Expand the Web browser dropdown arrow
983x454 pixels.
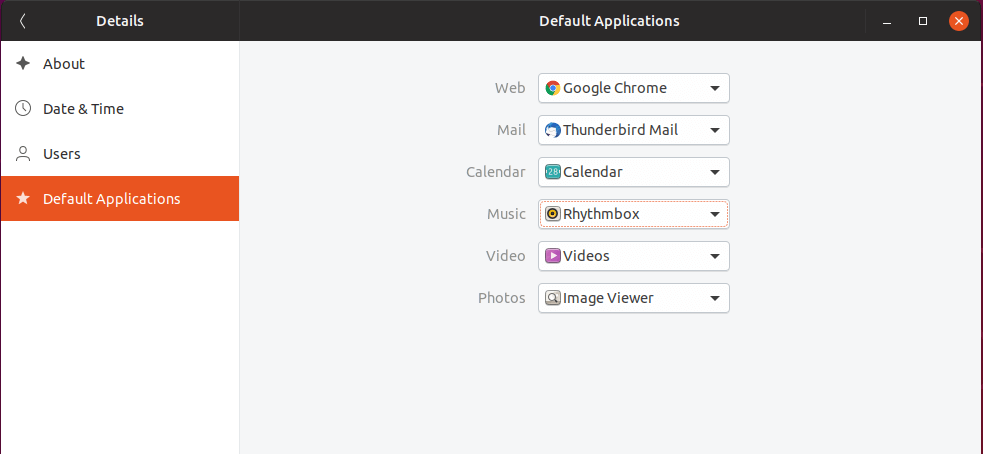(715, 88)
